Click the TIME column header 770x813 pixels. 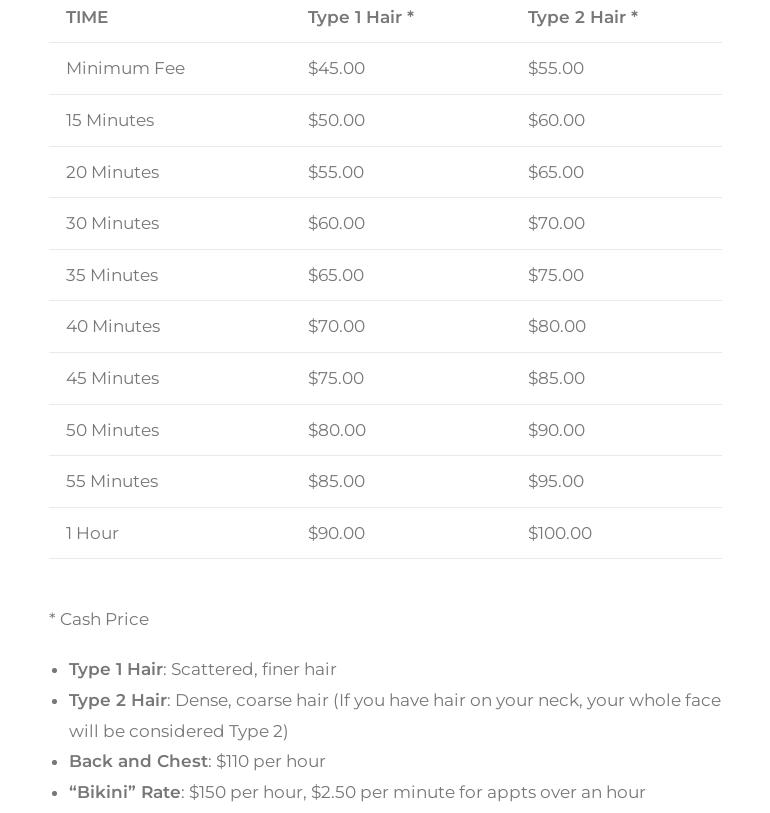tap(87, 17)
